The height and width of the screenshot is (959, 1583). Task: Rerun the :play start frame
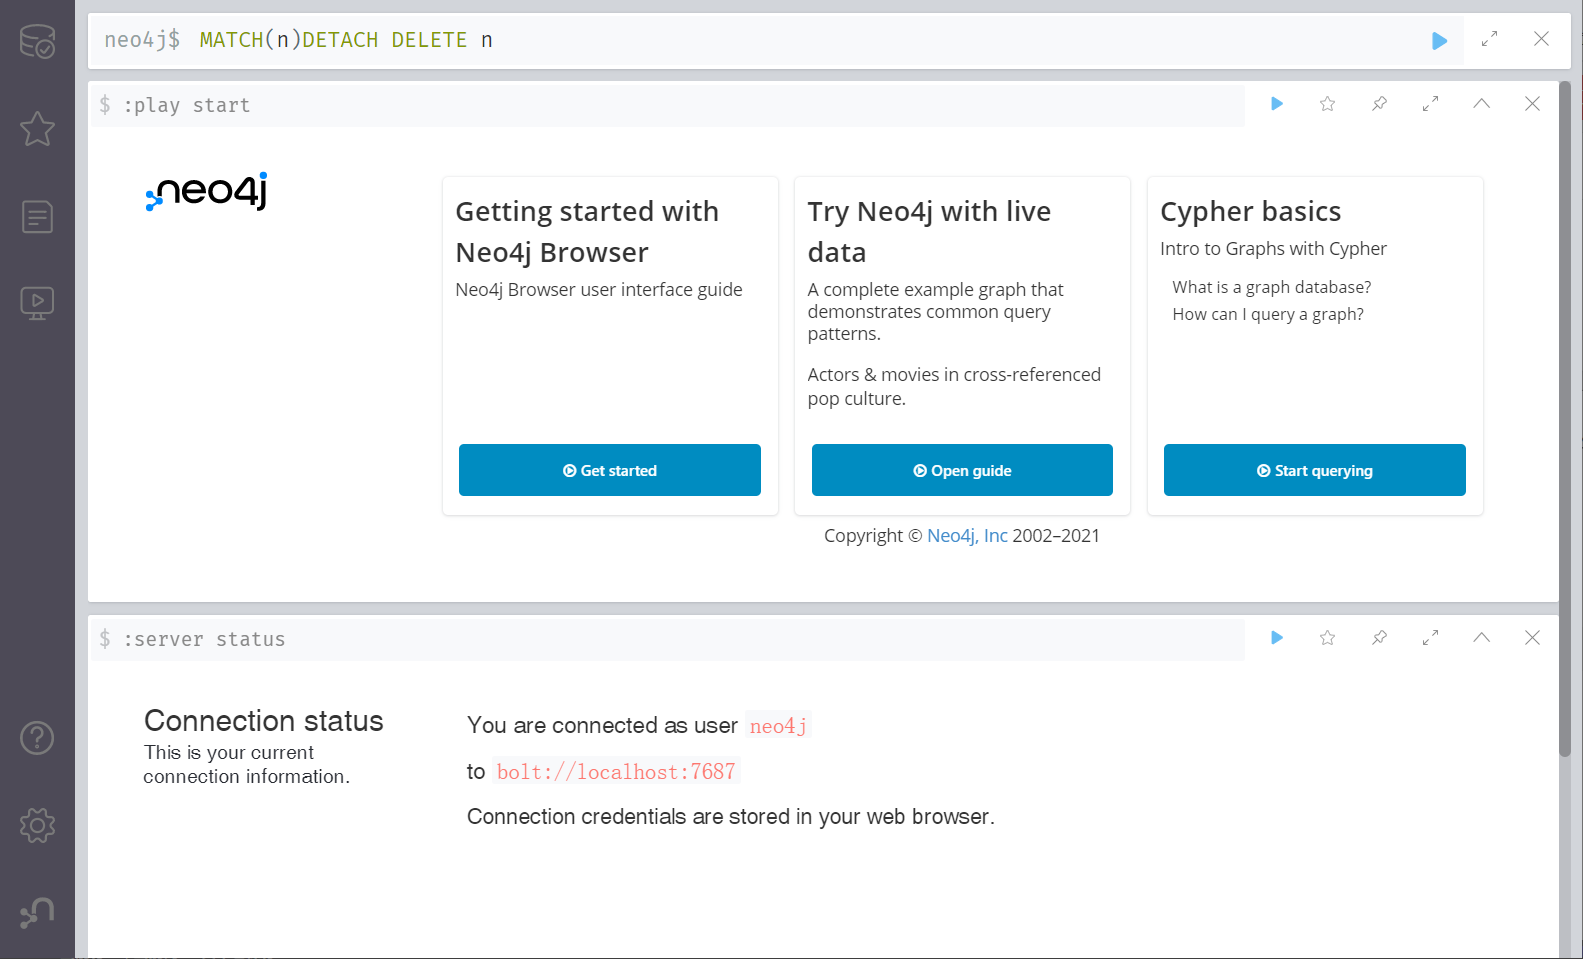pyautogui.click(x=1277, y=103)
